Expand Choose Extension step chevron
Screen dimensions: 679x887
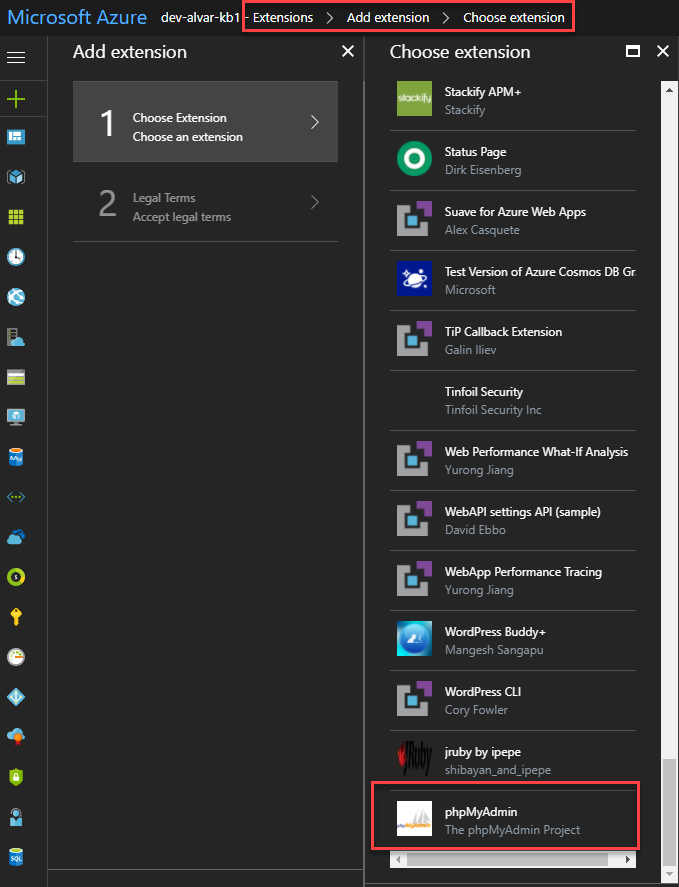coord(315,122)
